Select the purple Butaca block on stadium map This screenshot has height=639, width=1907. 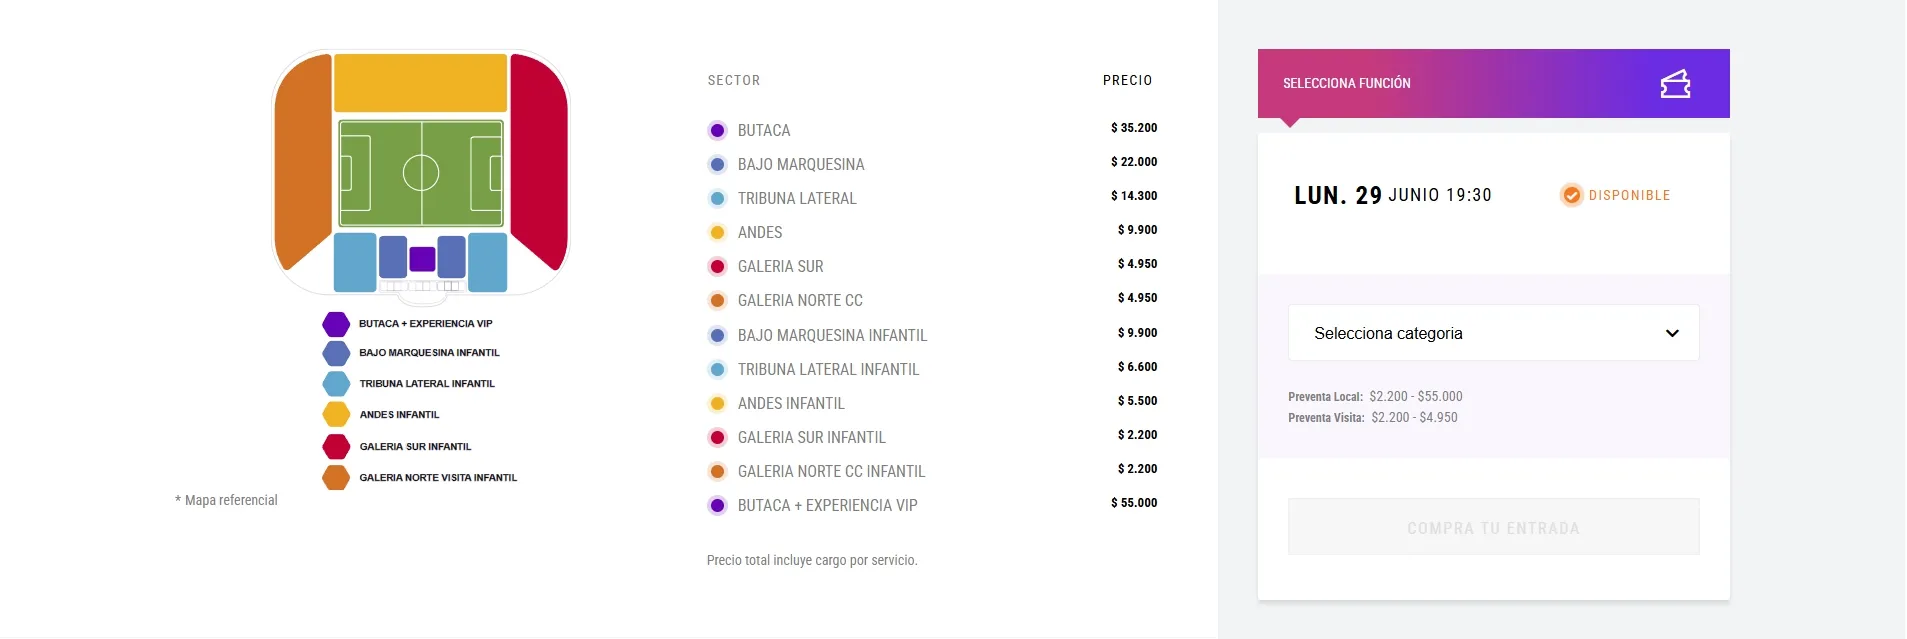[422, 259]
